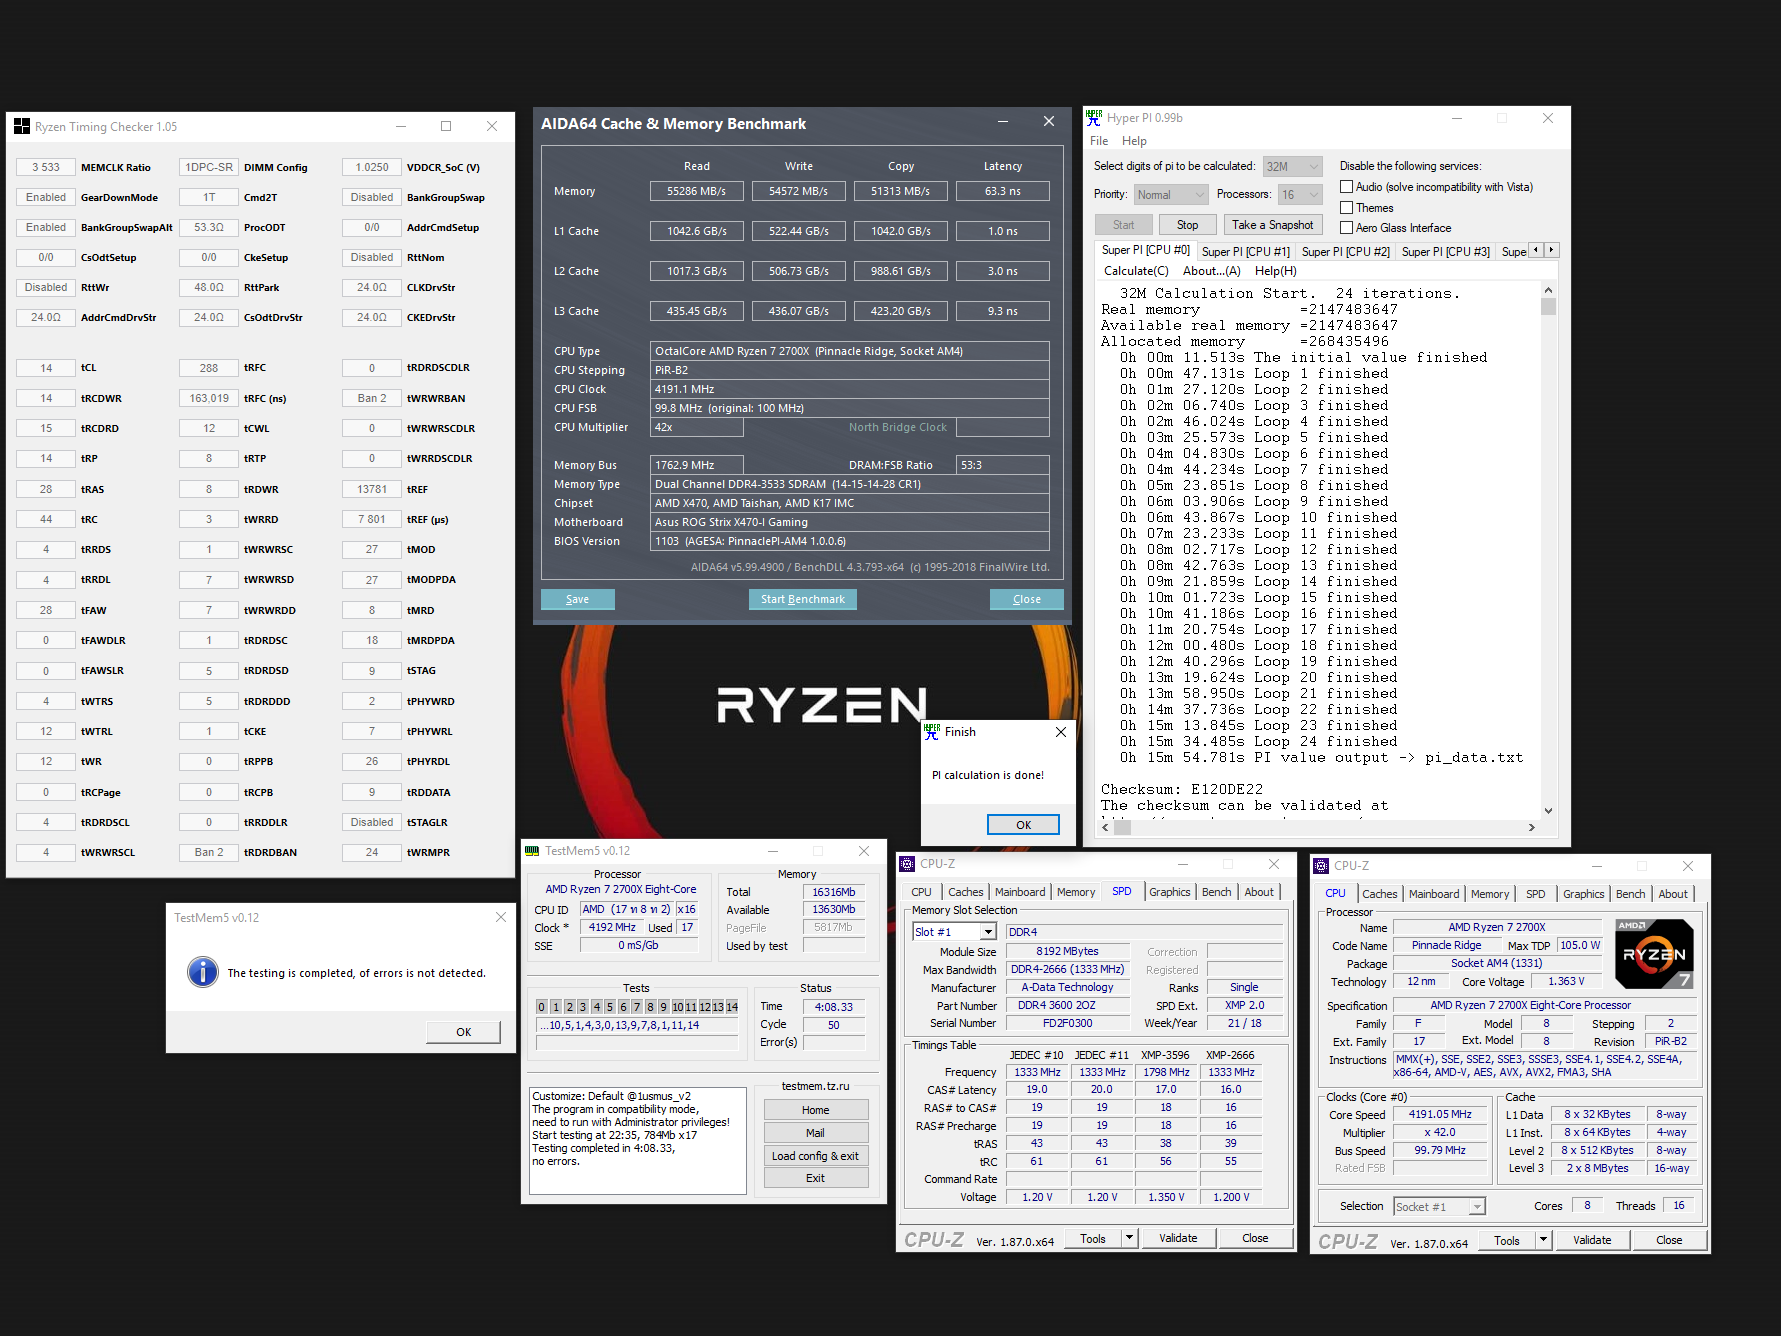Click scroll-up arrow in Hyper PI log

tap(1548, 290)
